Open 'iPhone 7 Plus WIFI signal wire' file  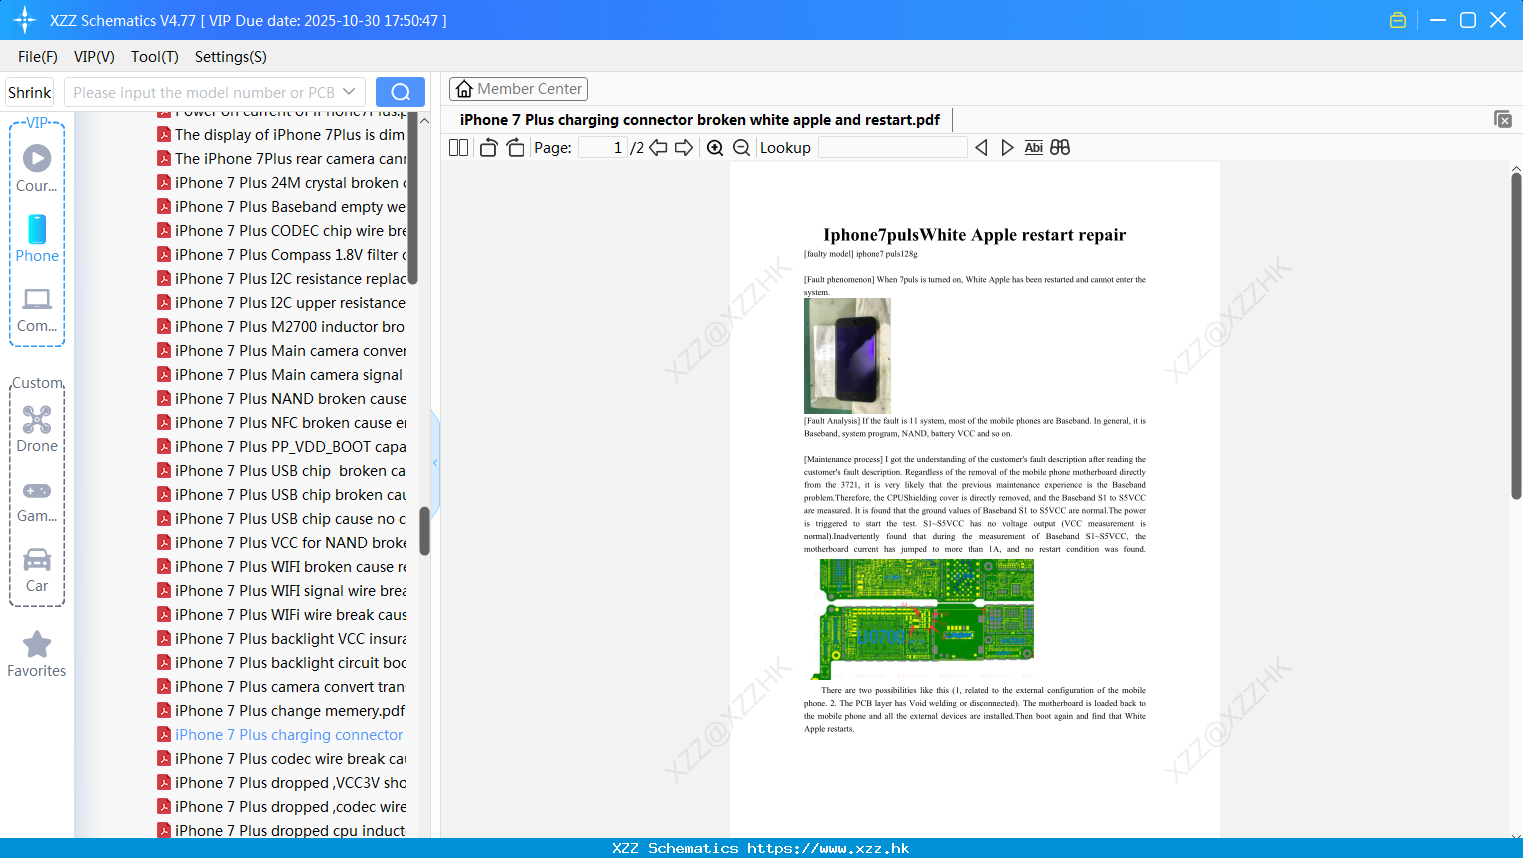tap(282, 591)
